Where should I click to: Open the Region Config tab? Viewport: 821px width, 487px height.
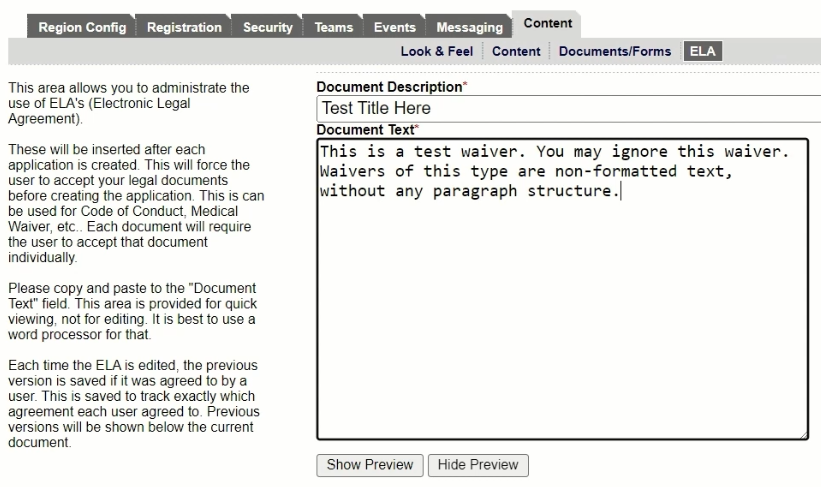pyautogui.click(x=82, y=29)
